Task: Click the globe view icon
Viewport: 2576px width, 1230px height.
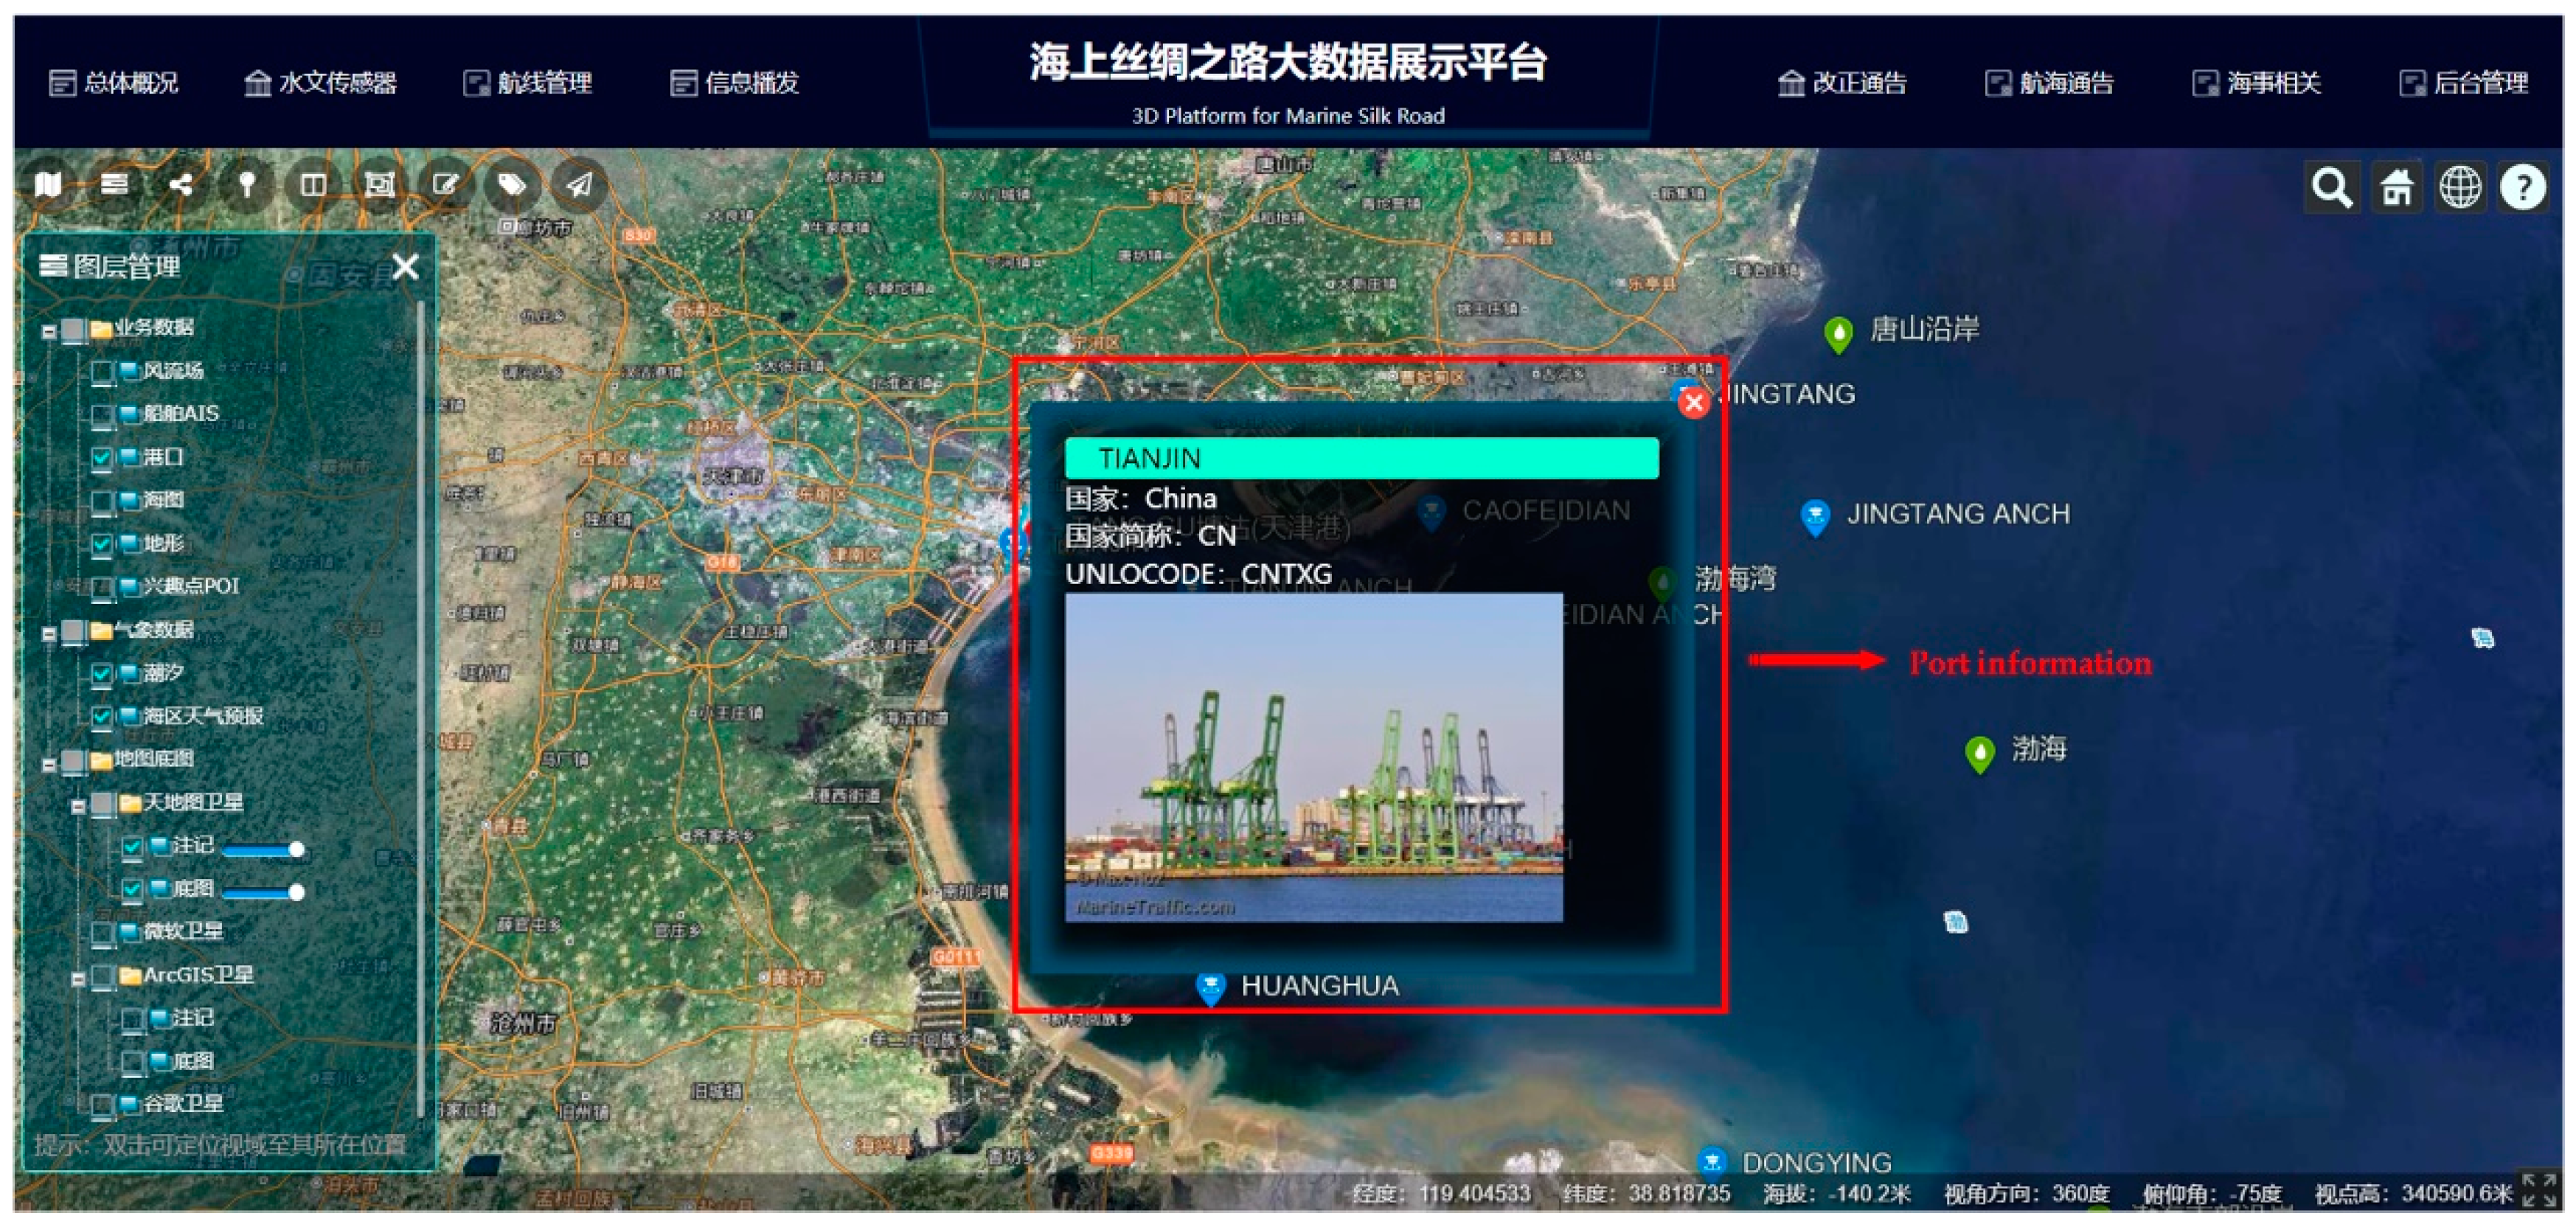Action: coord(2460,187)
